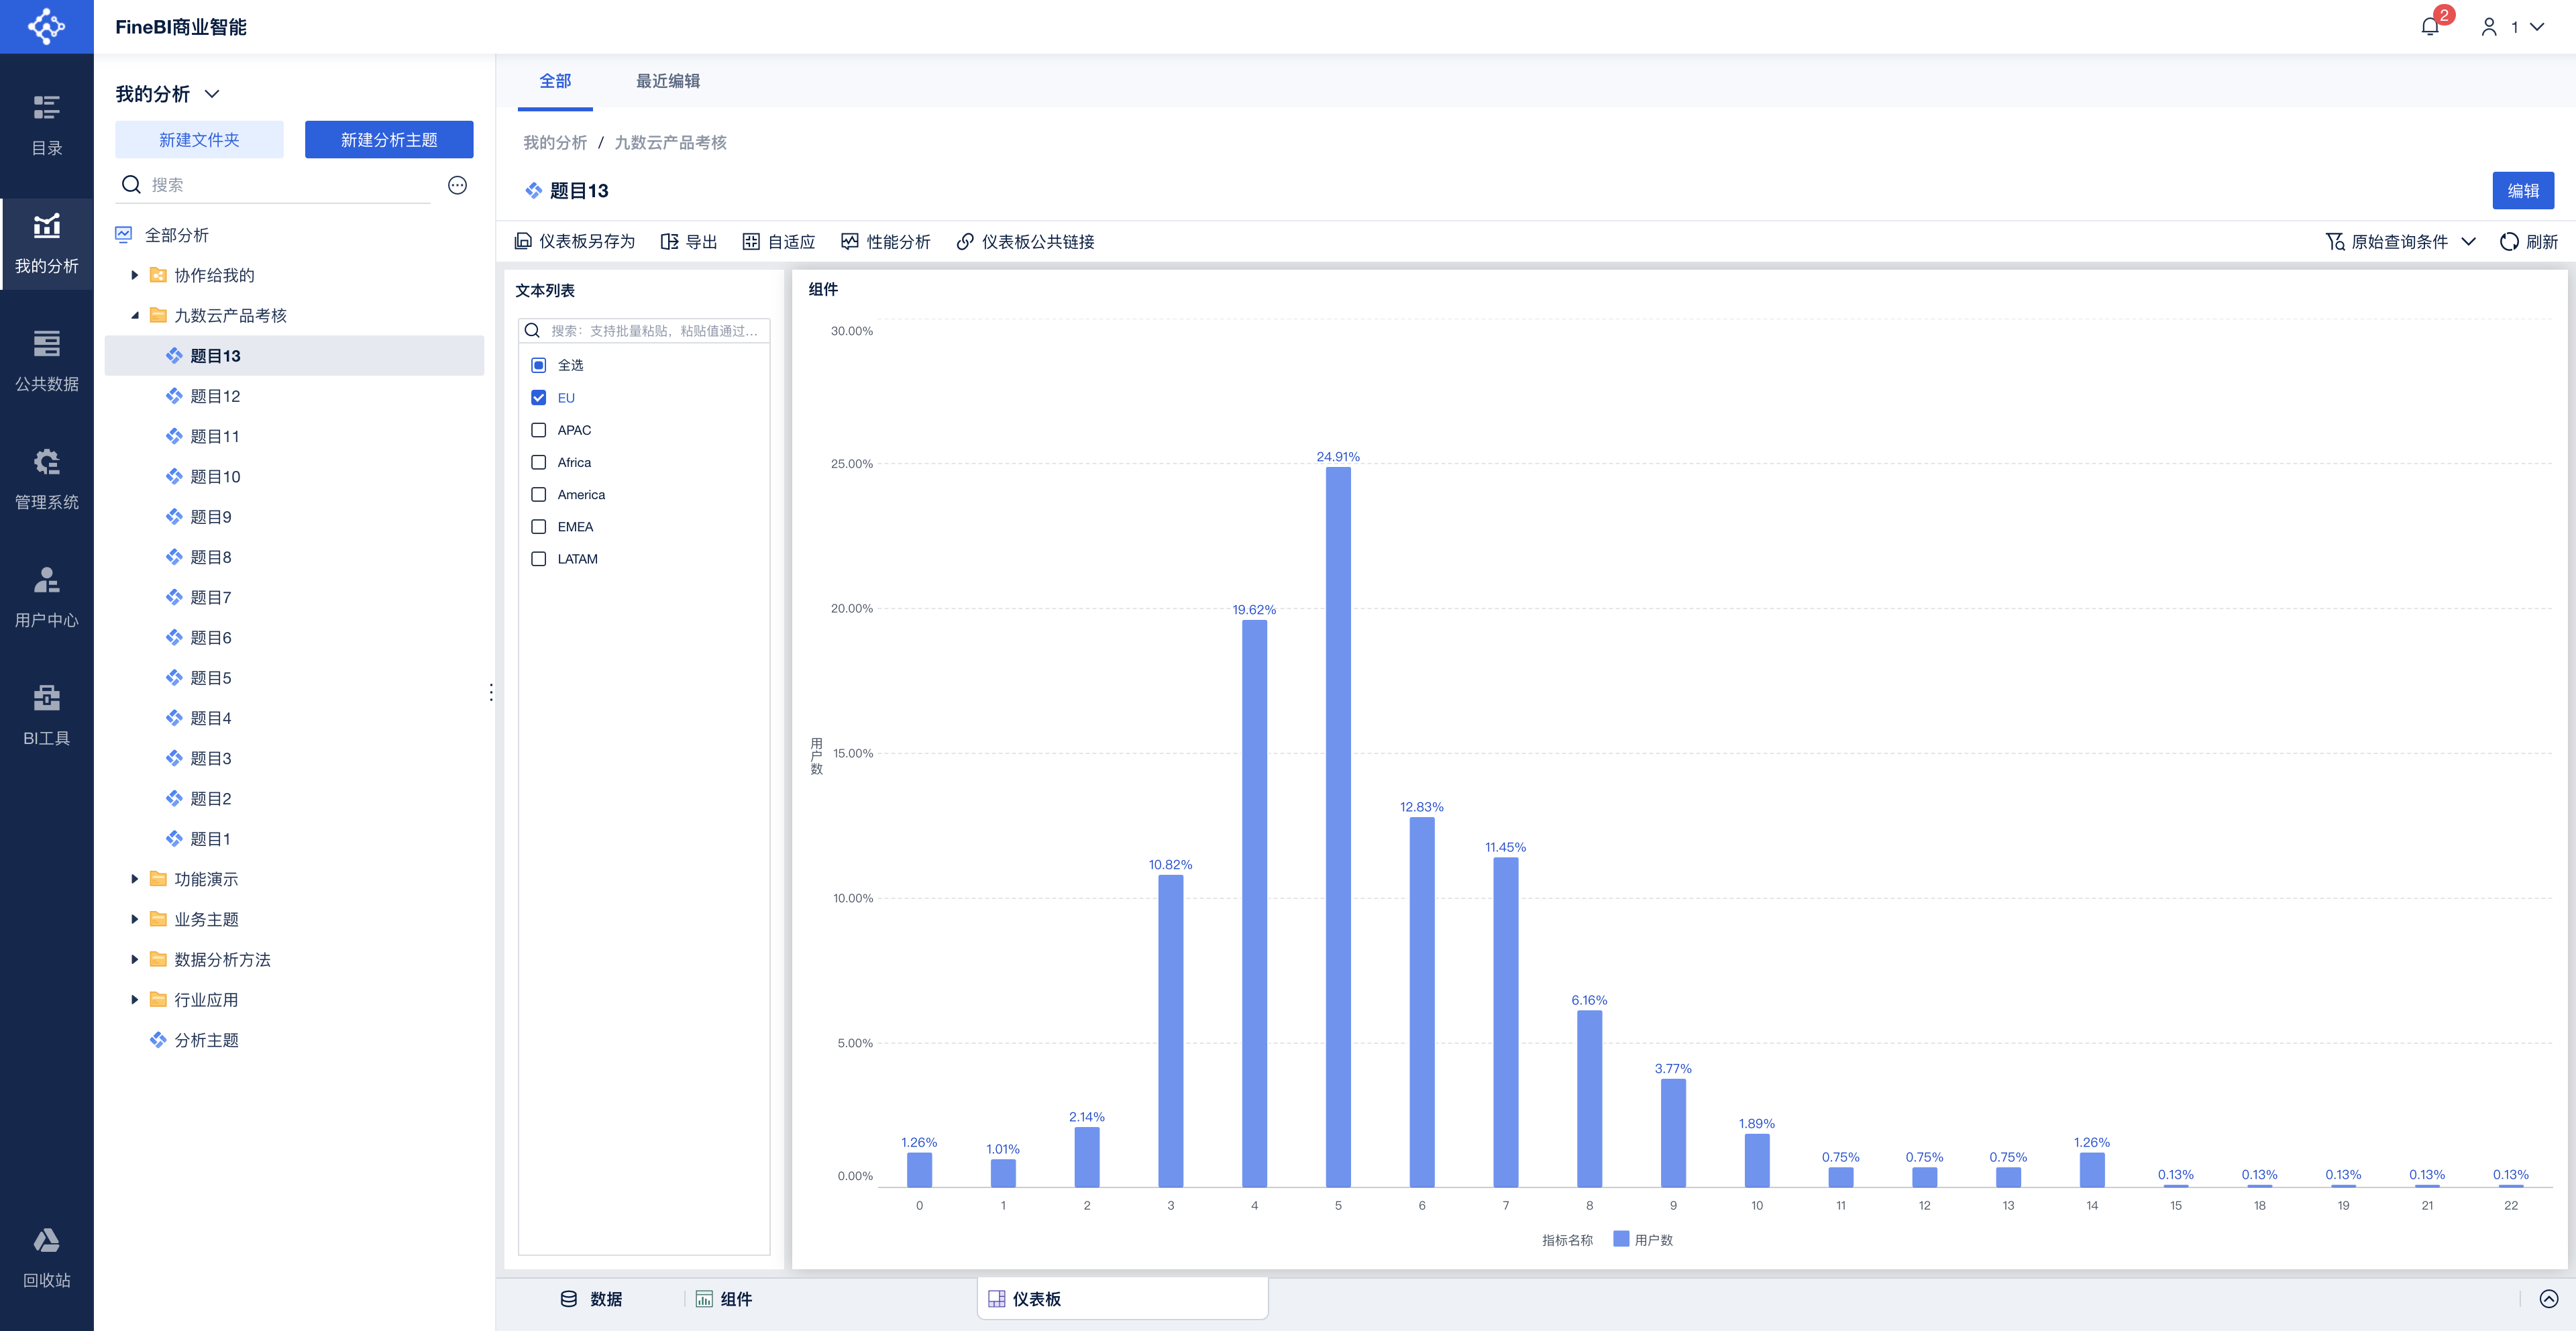Check the APAC checkbox

click(539, 430)
